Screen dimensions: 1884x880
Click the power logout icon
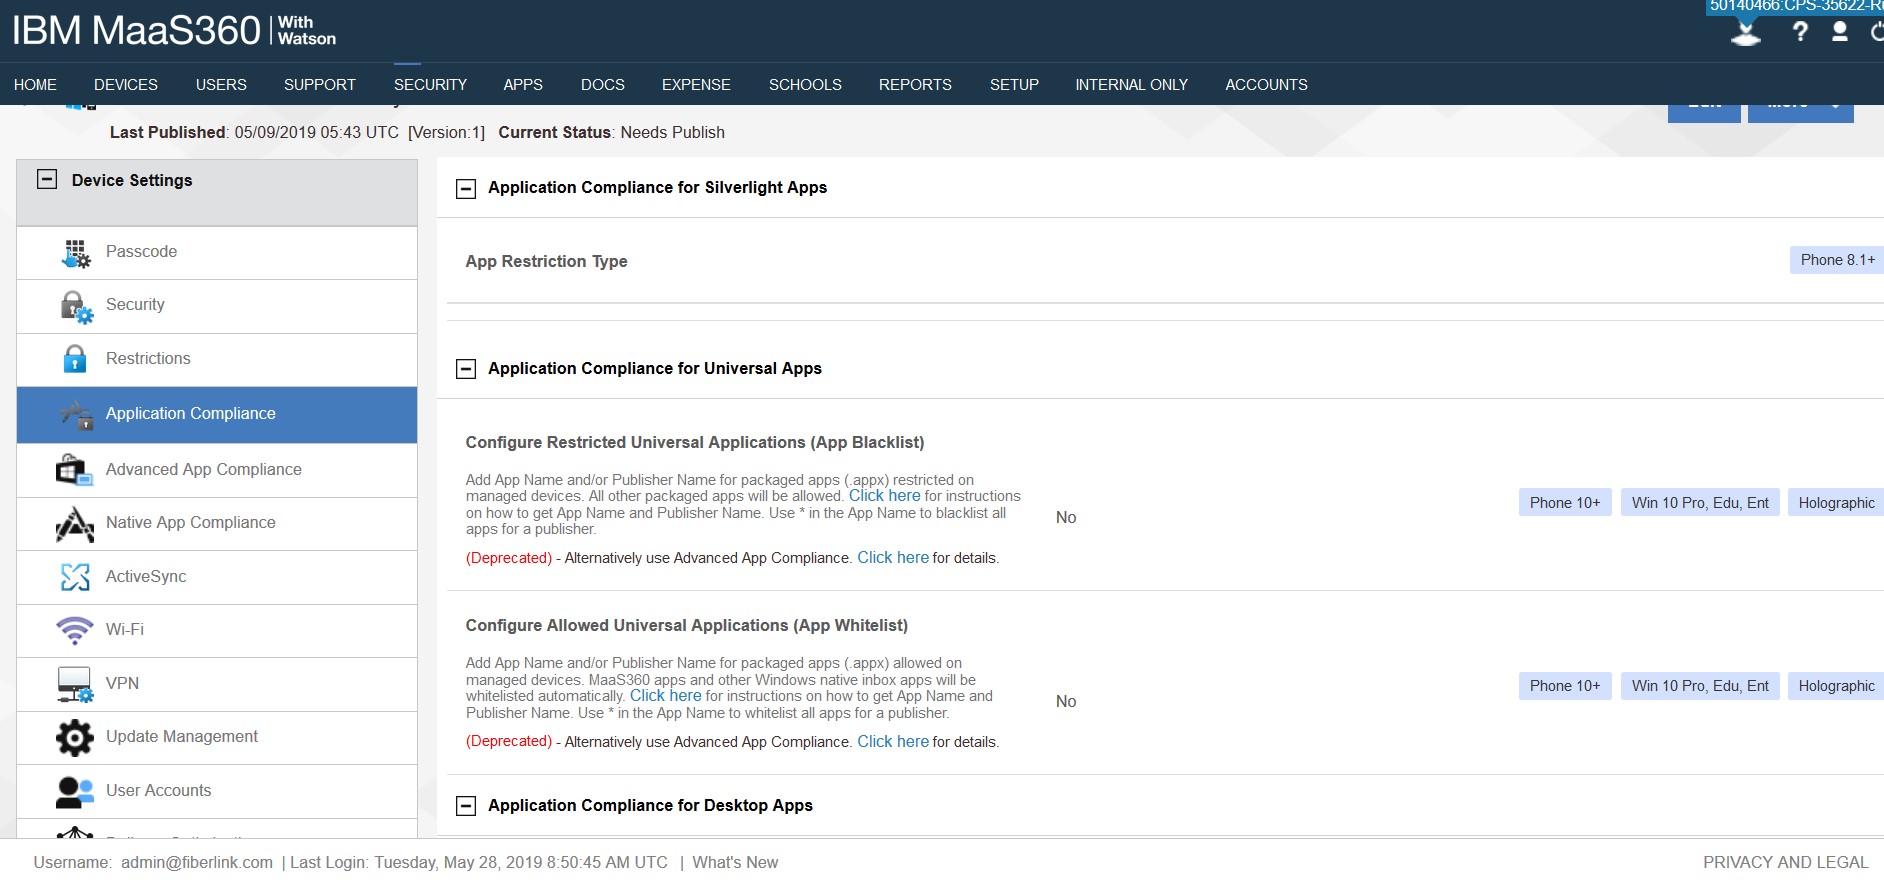point(1877,32)
